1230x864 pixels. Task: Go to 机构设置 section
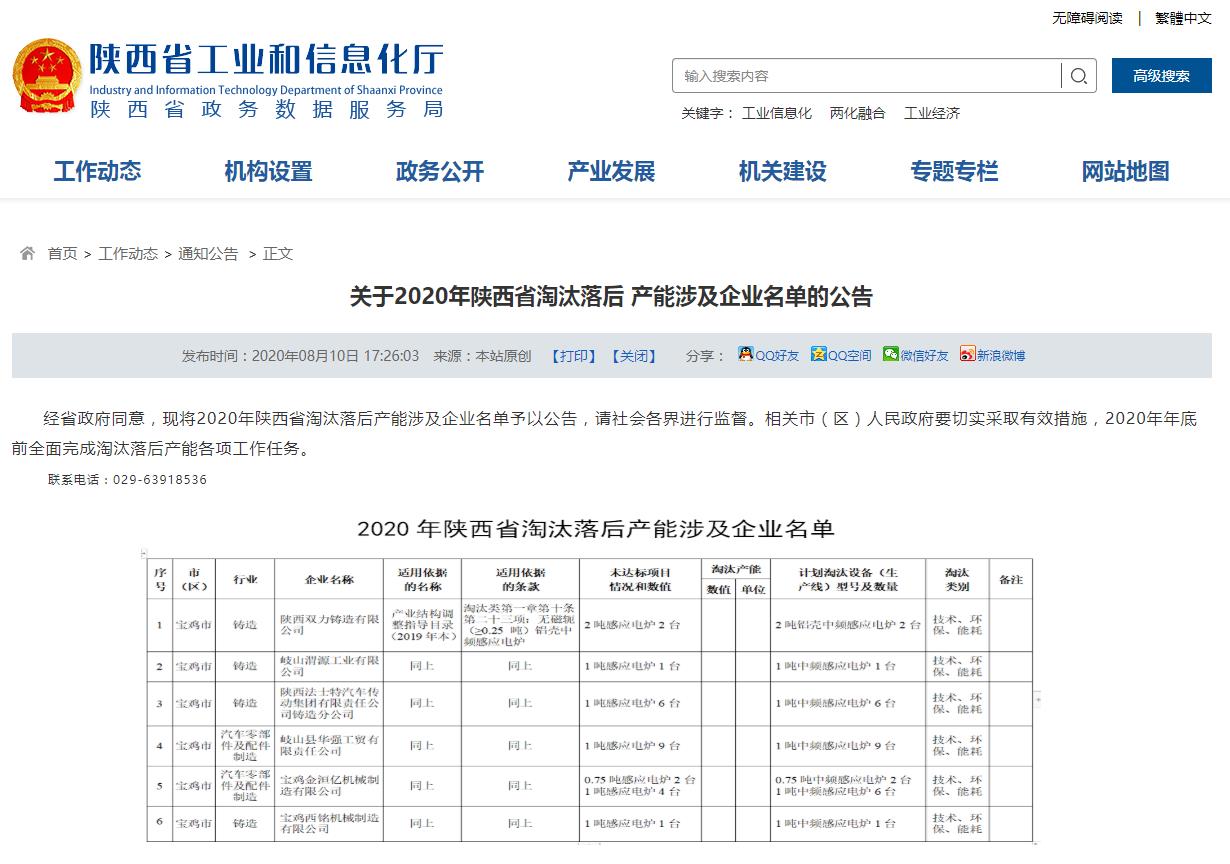(x=268, y=171)
